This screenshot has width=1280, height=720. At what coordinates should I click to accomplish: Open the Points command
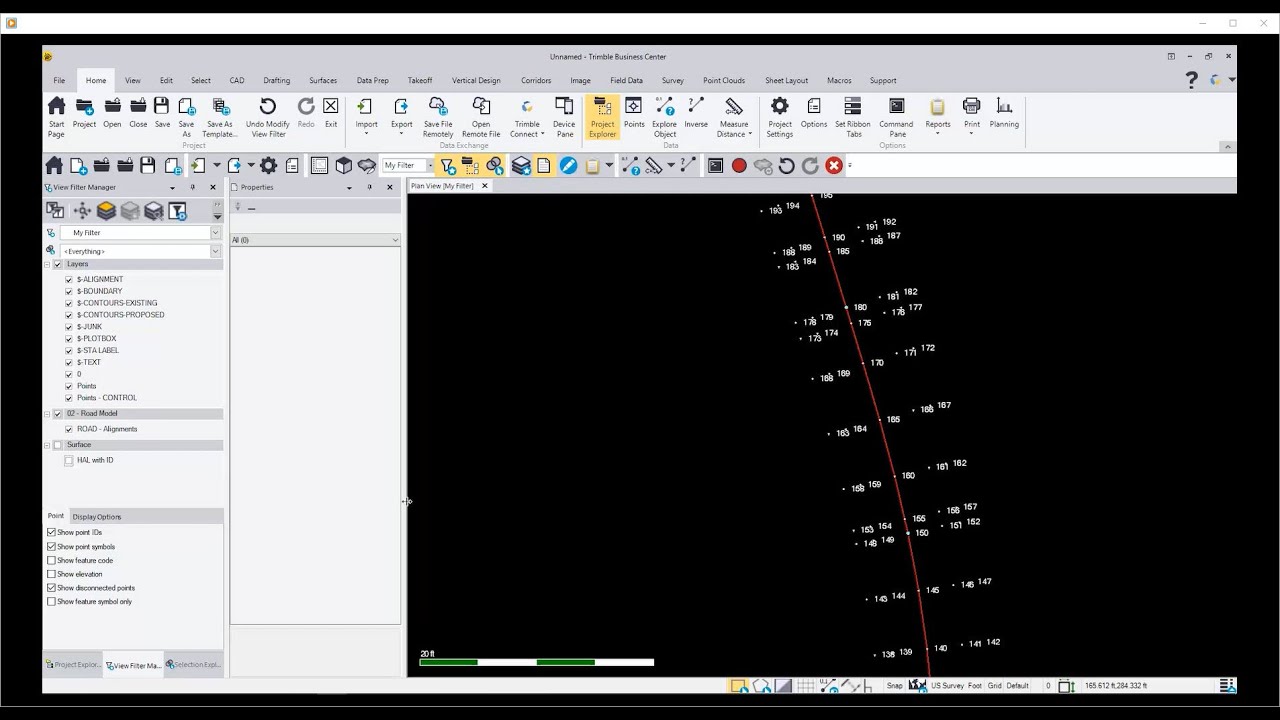(x=634, y=112)
